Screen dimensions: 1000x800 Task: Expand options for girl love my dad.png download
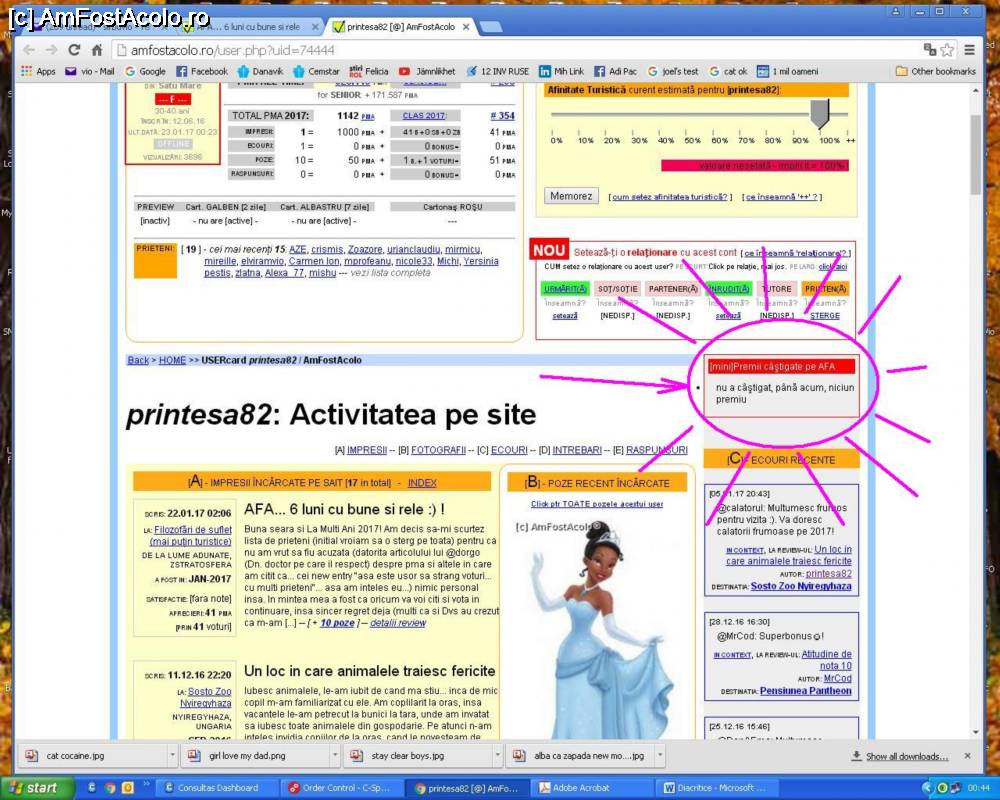click(x=335, y=755)
